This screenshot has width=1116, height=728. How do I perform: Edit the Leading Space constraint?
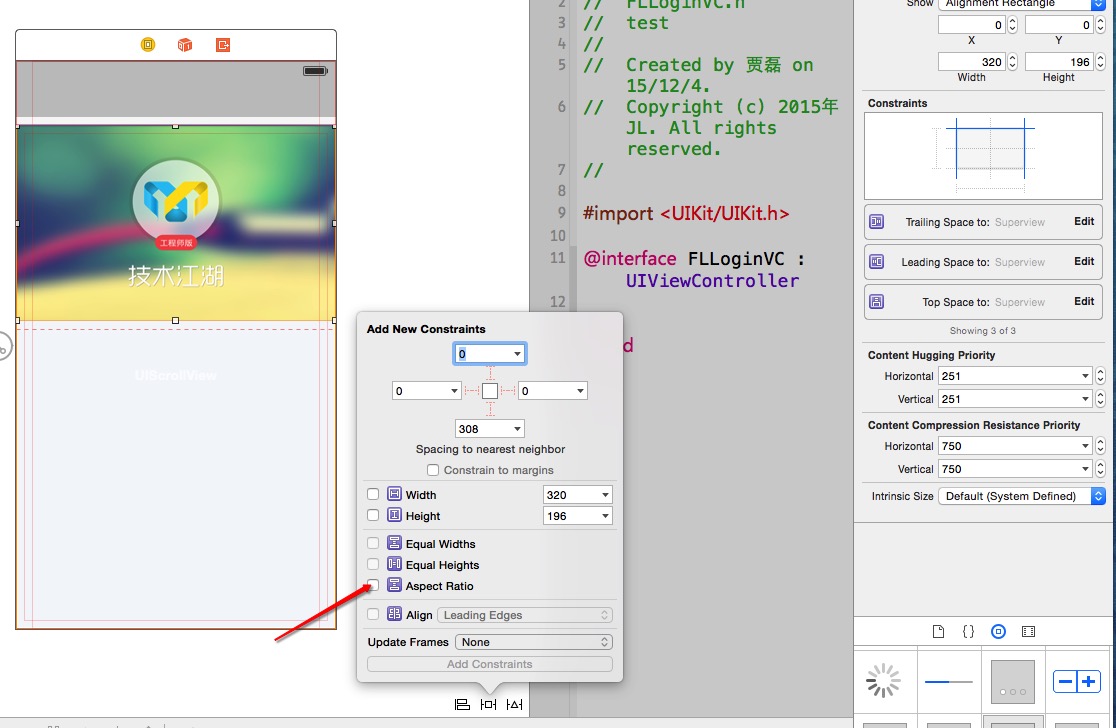[x=1084, y=261]
